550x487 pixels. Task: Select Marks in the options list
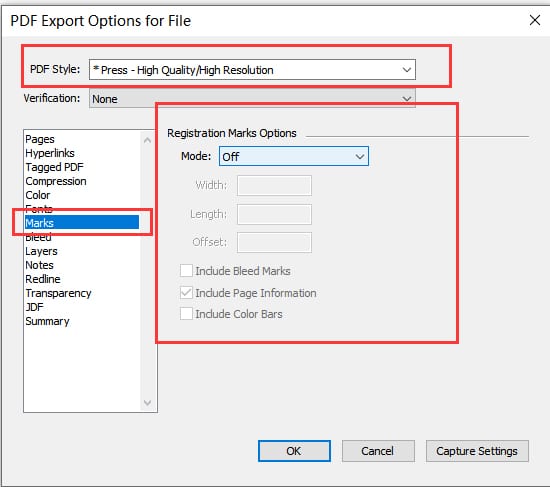(x=82, y=223)
